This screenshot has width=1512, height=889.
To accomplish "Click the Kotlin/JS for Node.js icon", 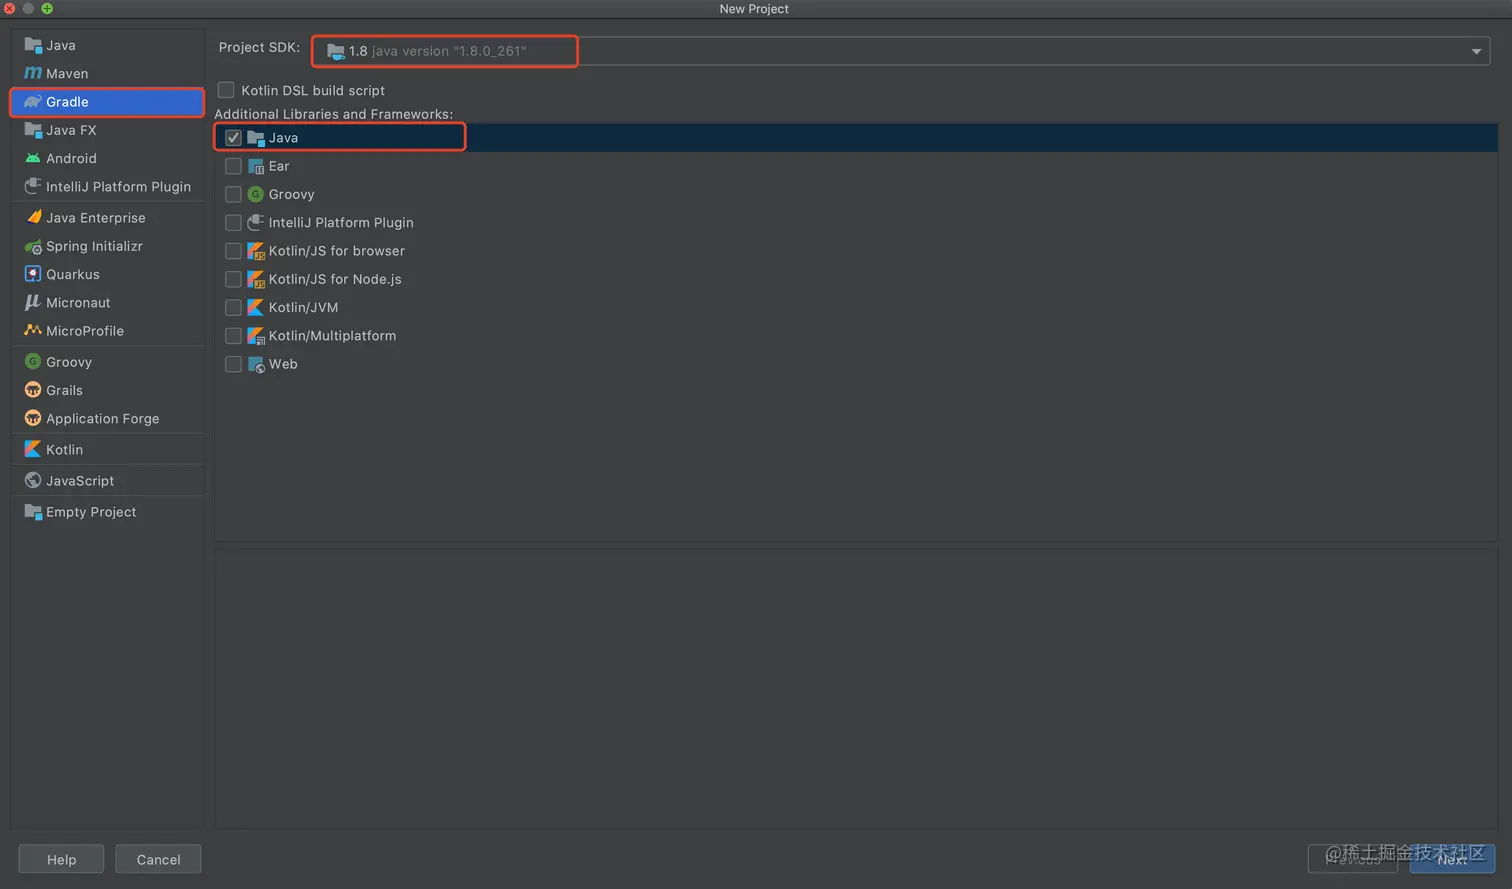I will point(256,279).
